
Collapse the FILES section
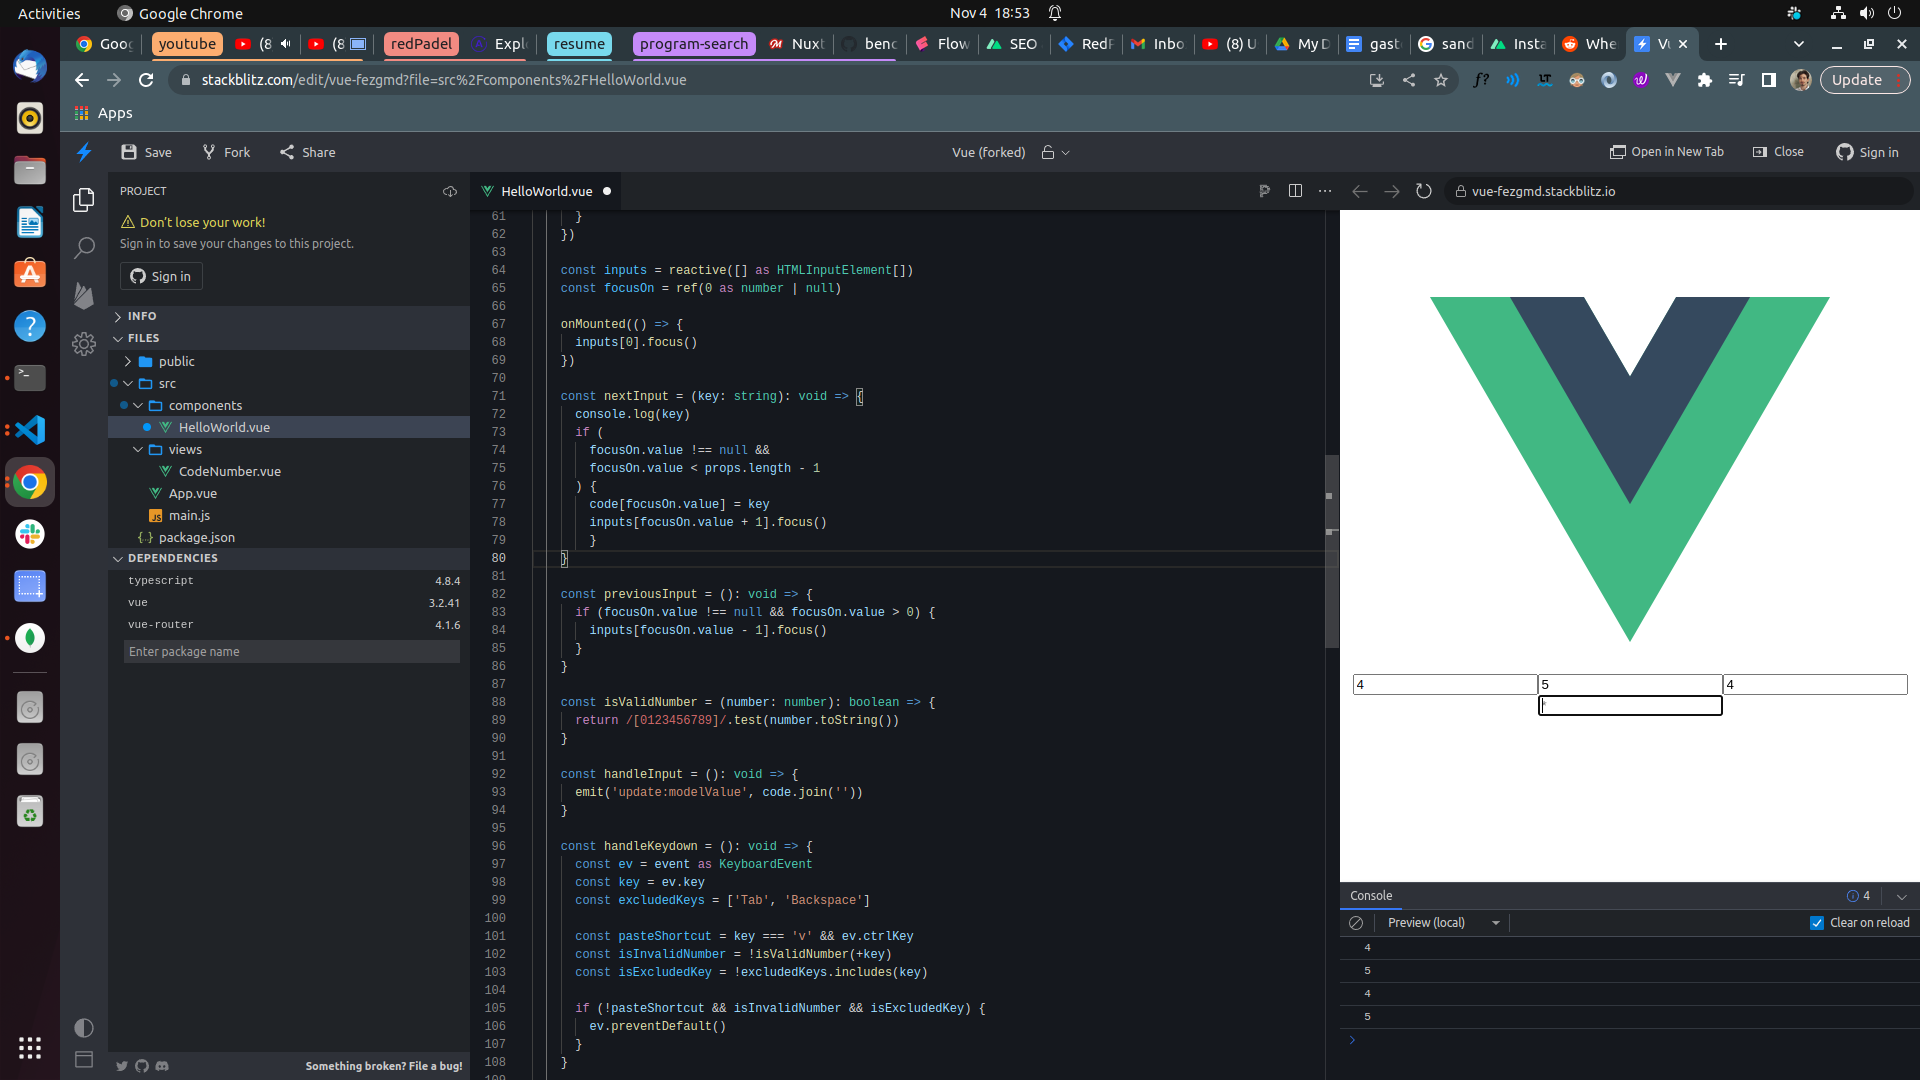click(x=143, y=338)
